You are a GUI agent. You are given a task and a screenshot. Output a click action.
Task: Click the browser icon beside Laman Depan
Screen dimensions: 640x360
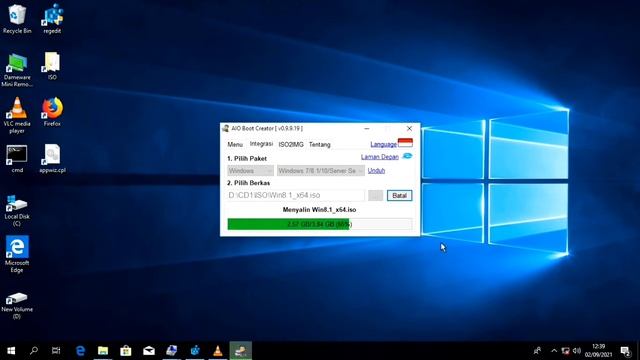[407, 156]
